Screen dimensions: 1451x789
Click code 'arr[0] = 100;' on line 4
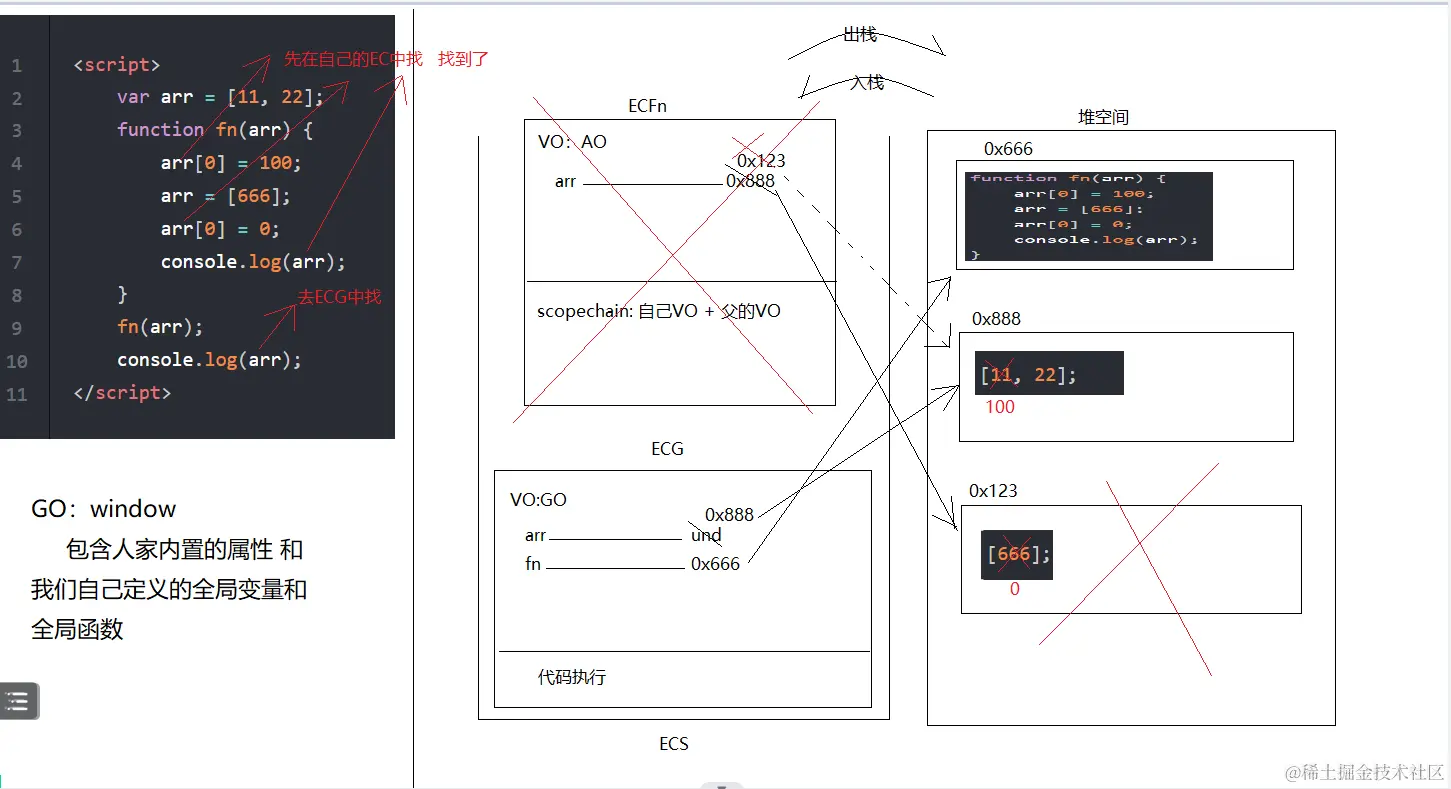(231, 163)
